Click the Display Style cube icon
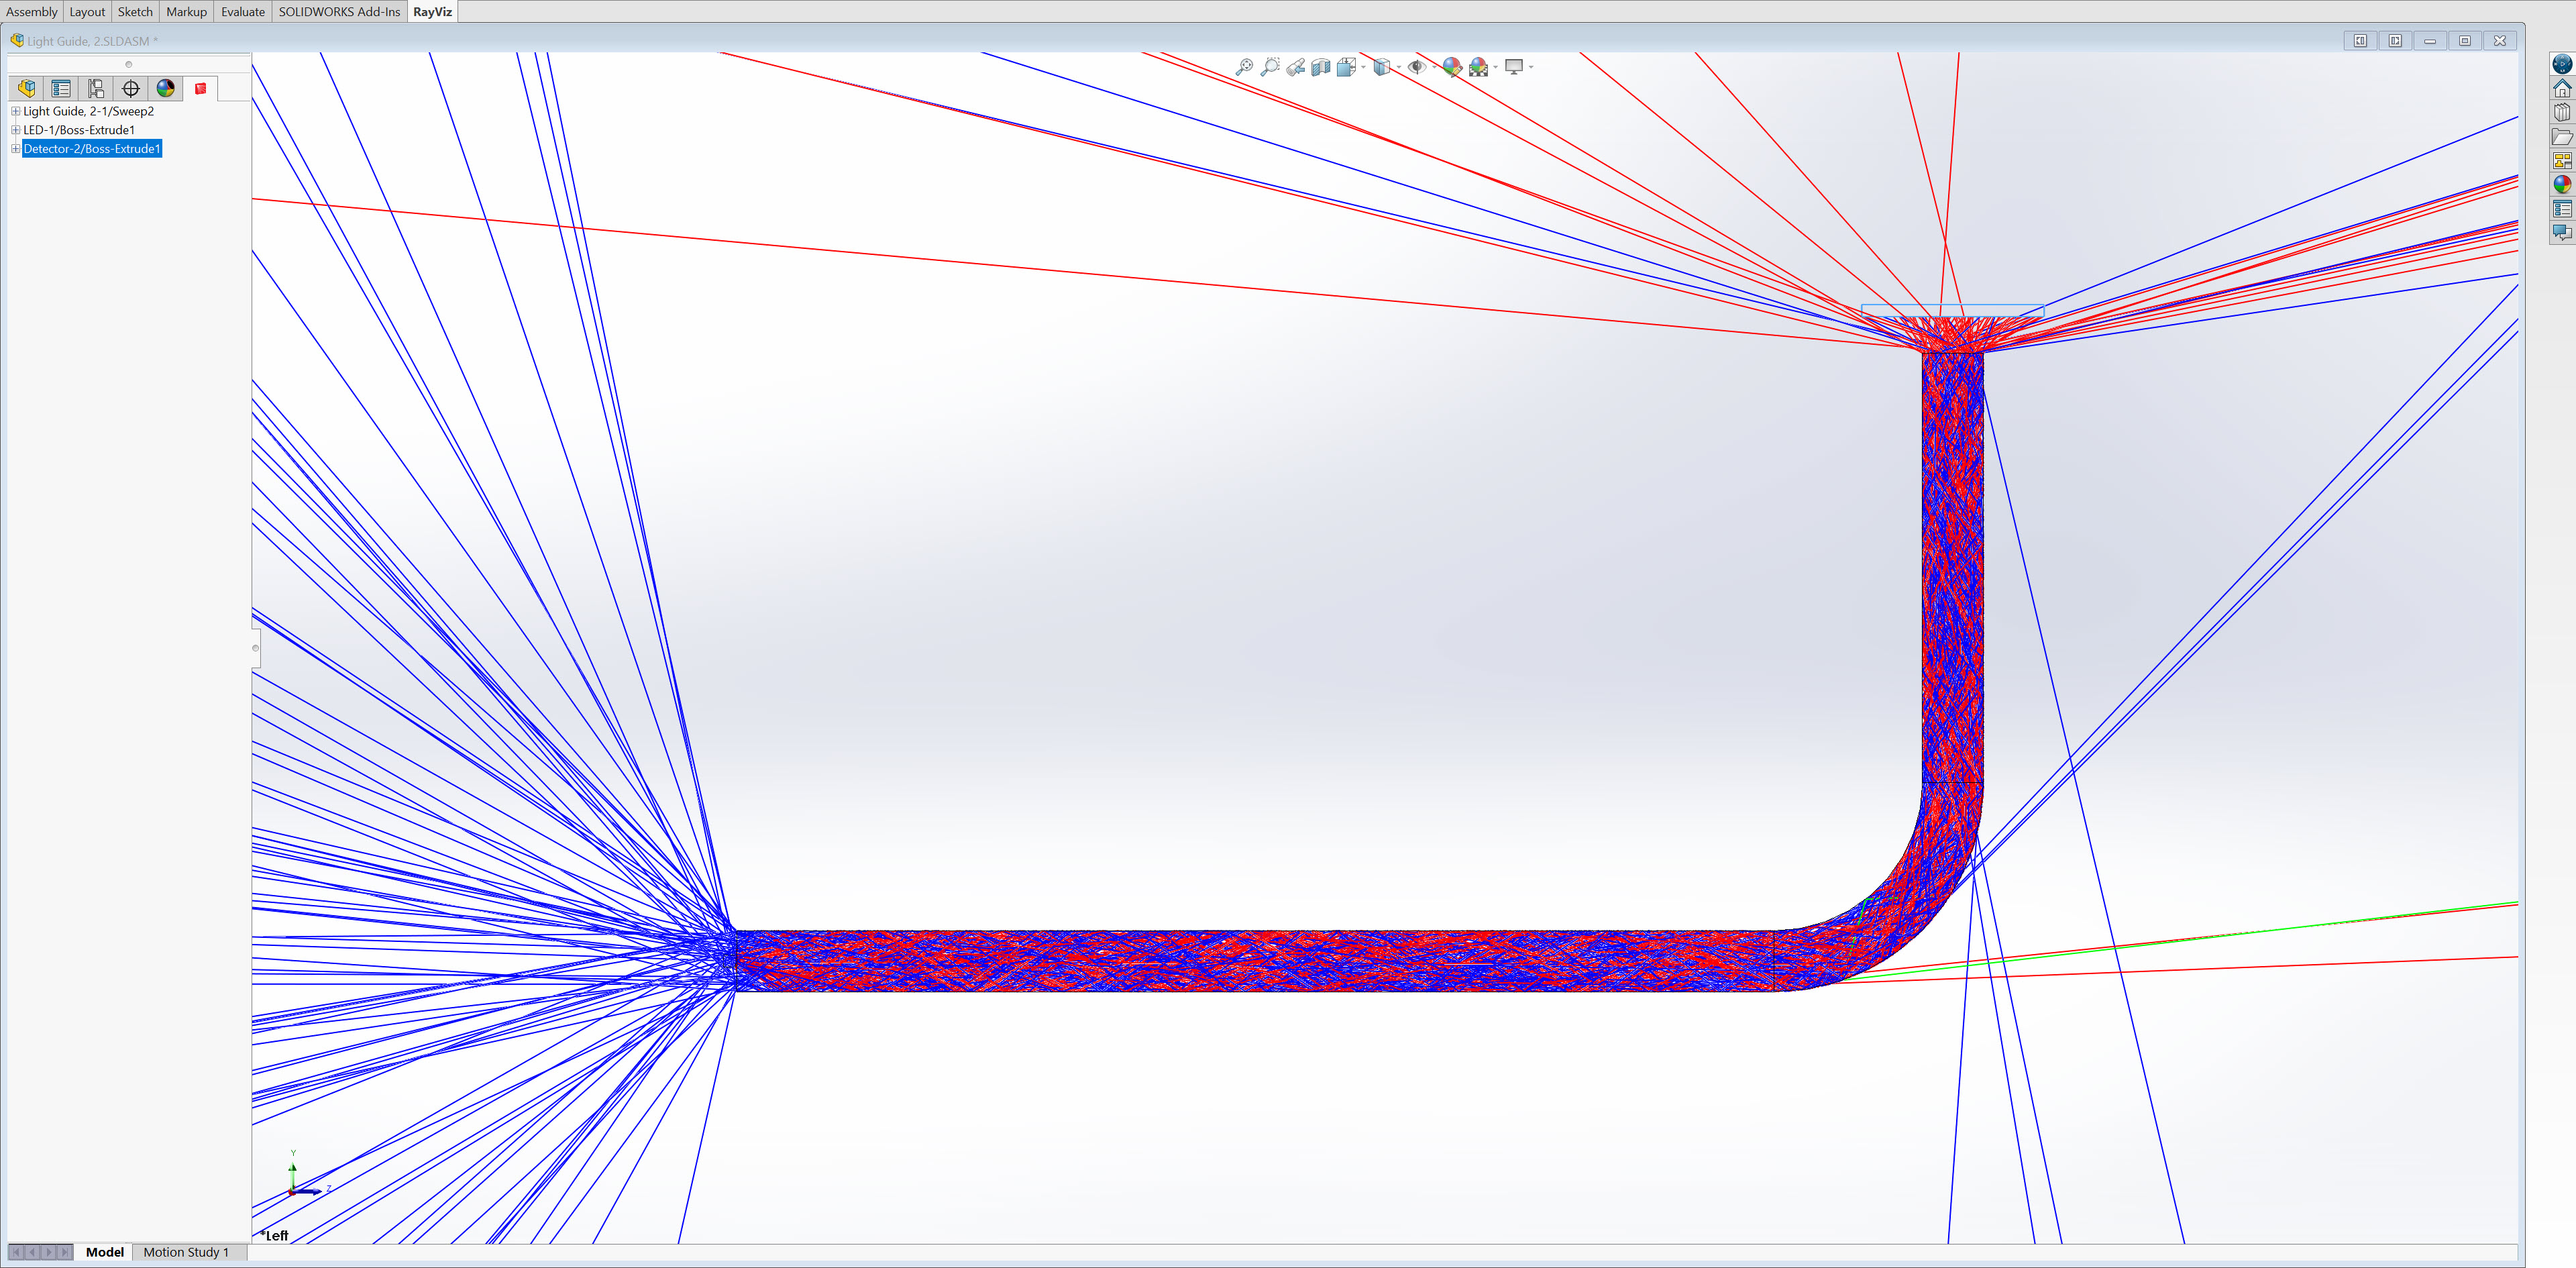Image resolution: width=2576 pixels, height=1268 pixels. 1381,67
